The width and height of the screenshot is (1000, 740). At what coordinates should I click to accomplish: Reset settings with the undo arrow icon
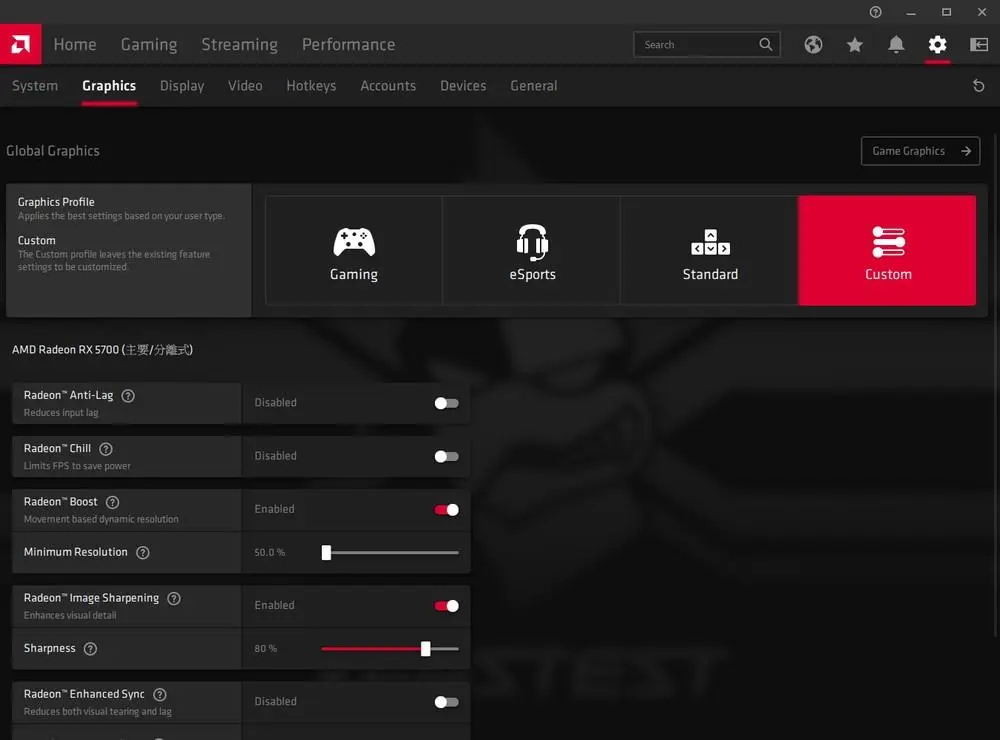pos(978,85)
